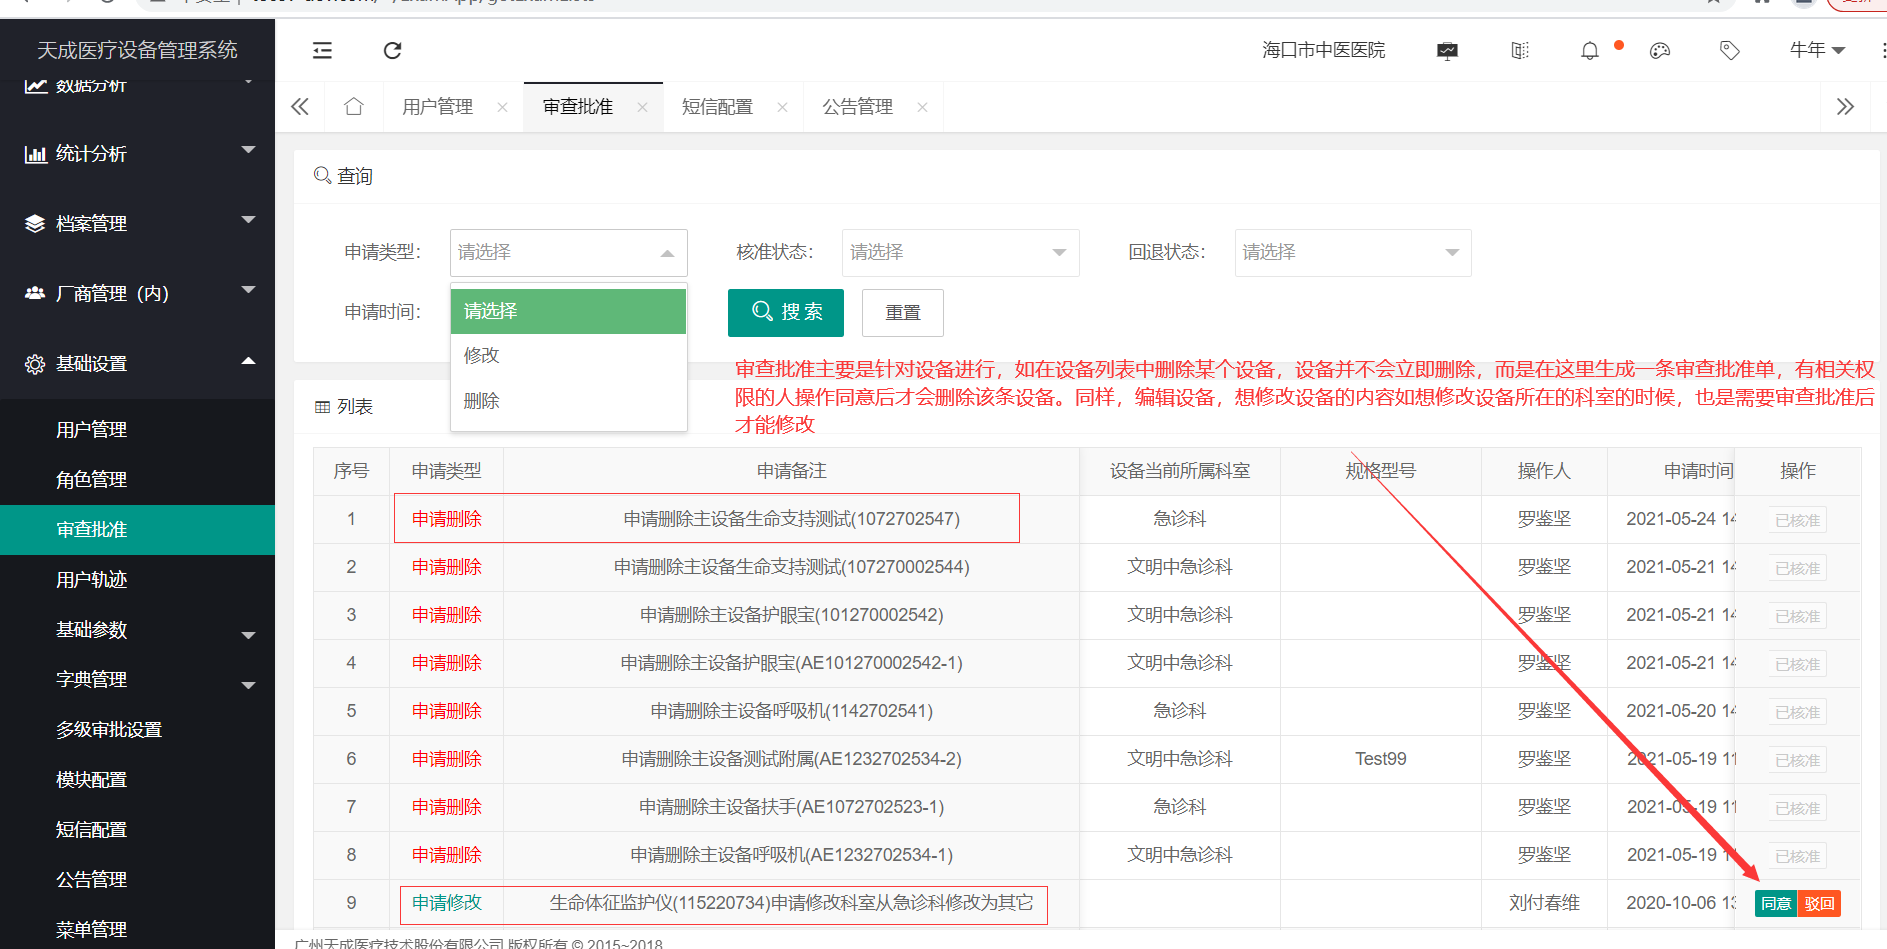This screenshot has width=1887, height=949.
Task: Click the tag icon in header
Action: (1729, 50)
